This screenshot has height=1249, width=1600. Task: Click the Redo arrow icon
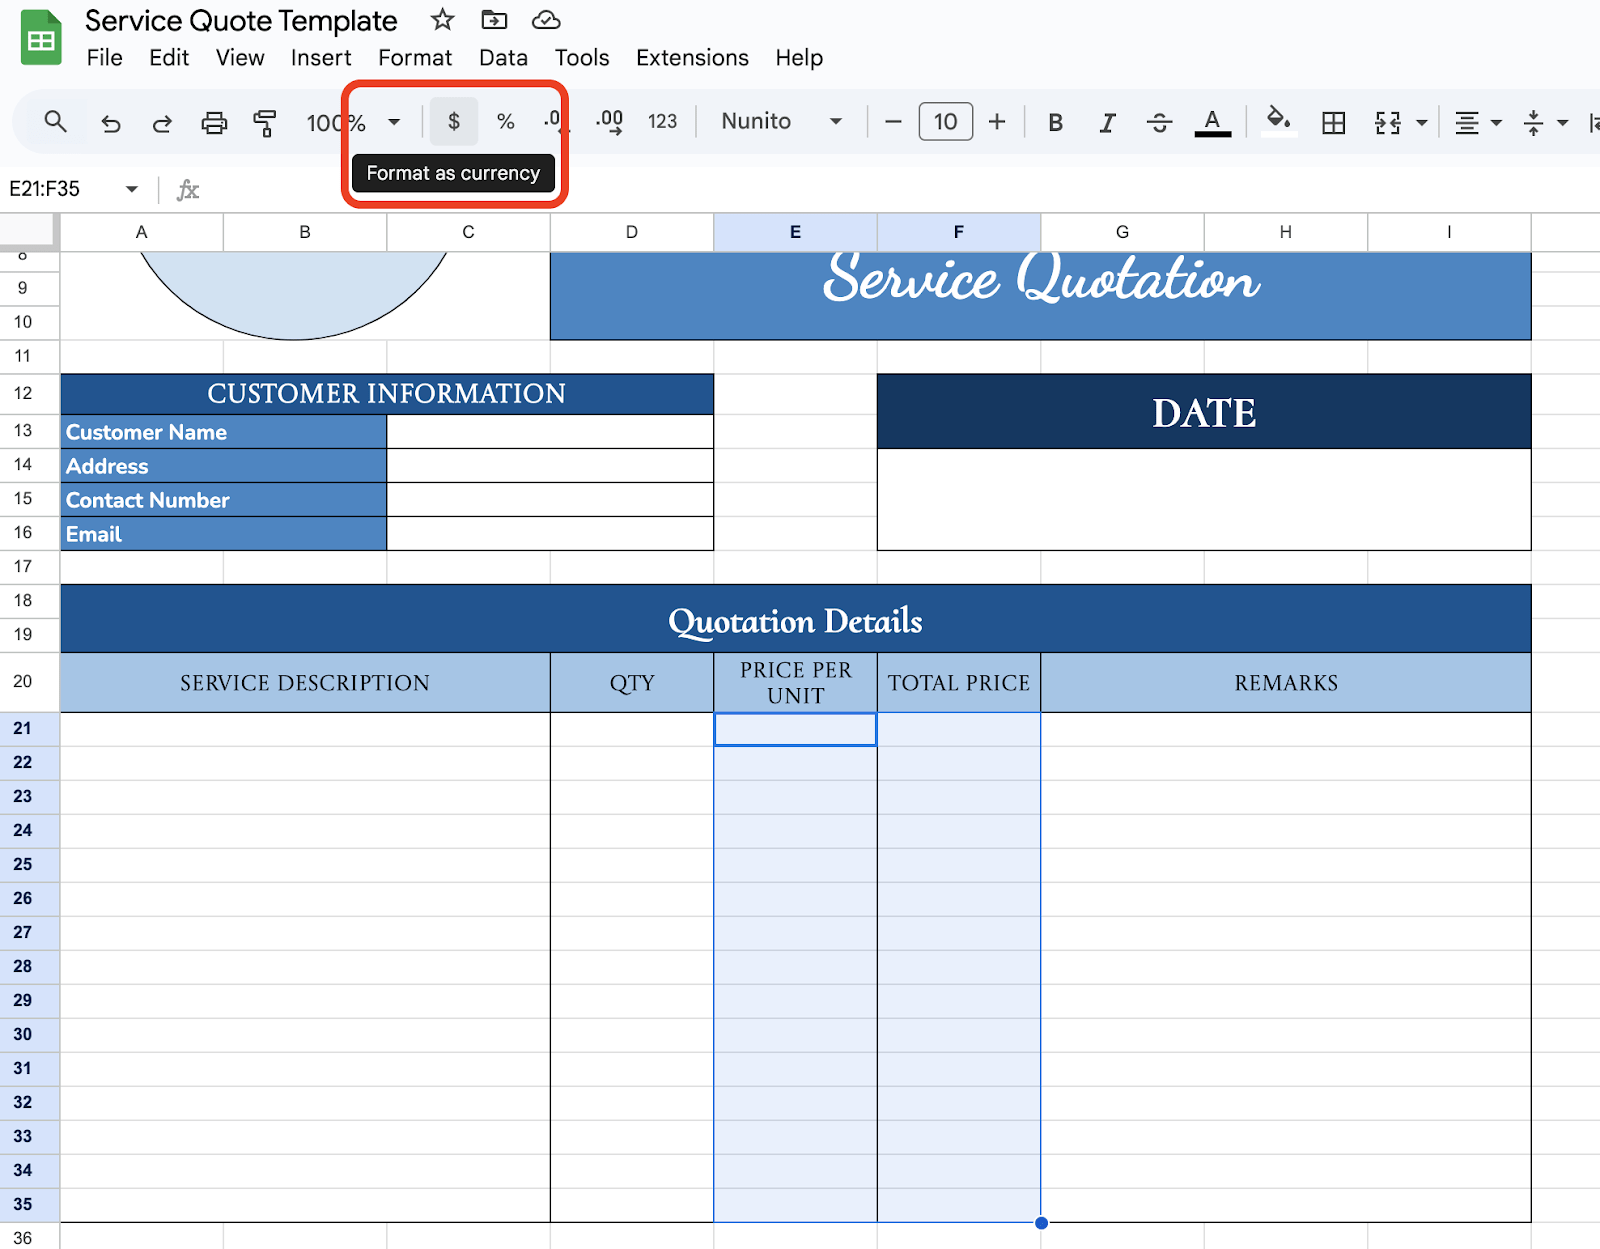[162, 123]
